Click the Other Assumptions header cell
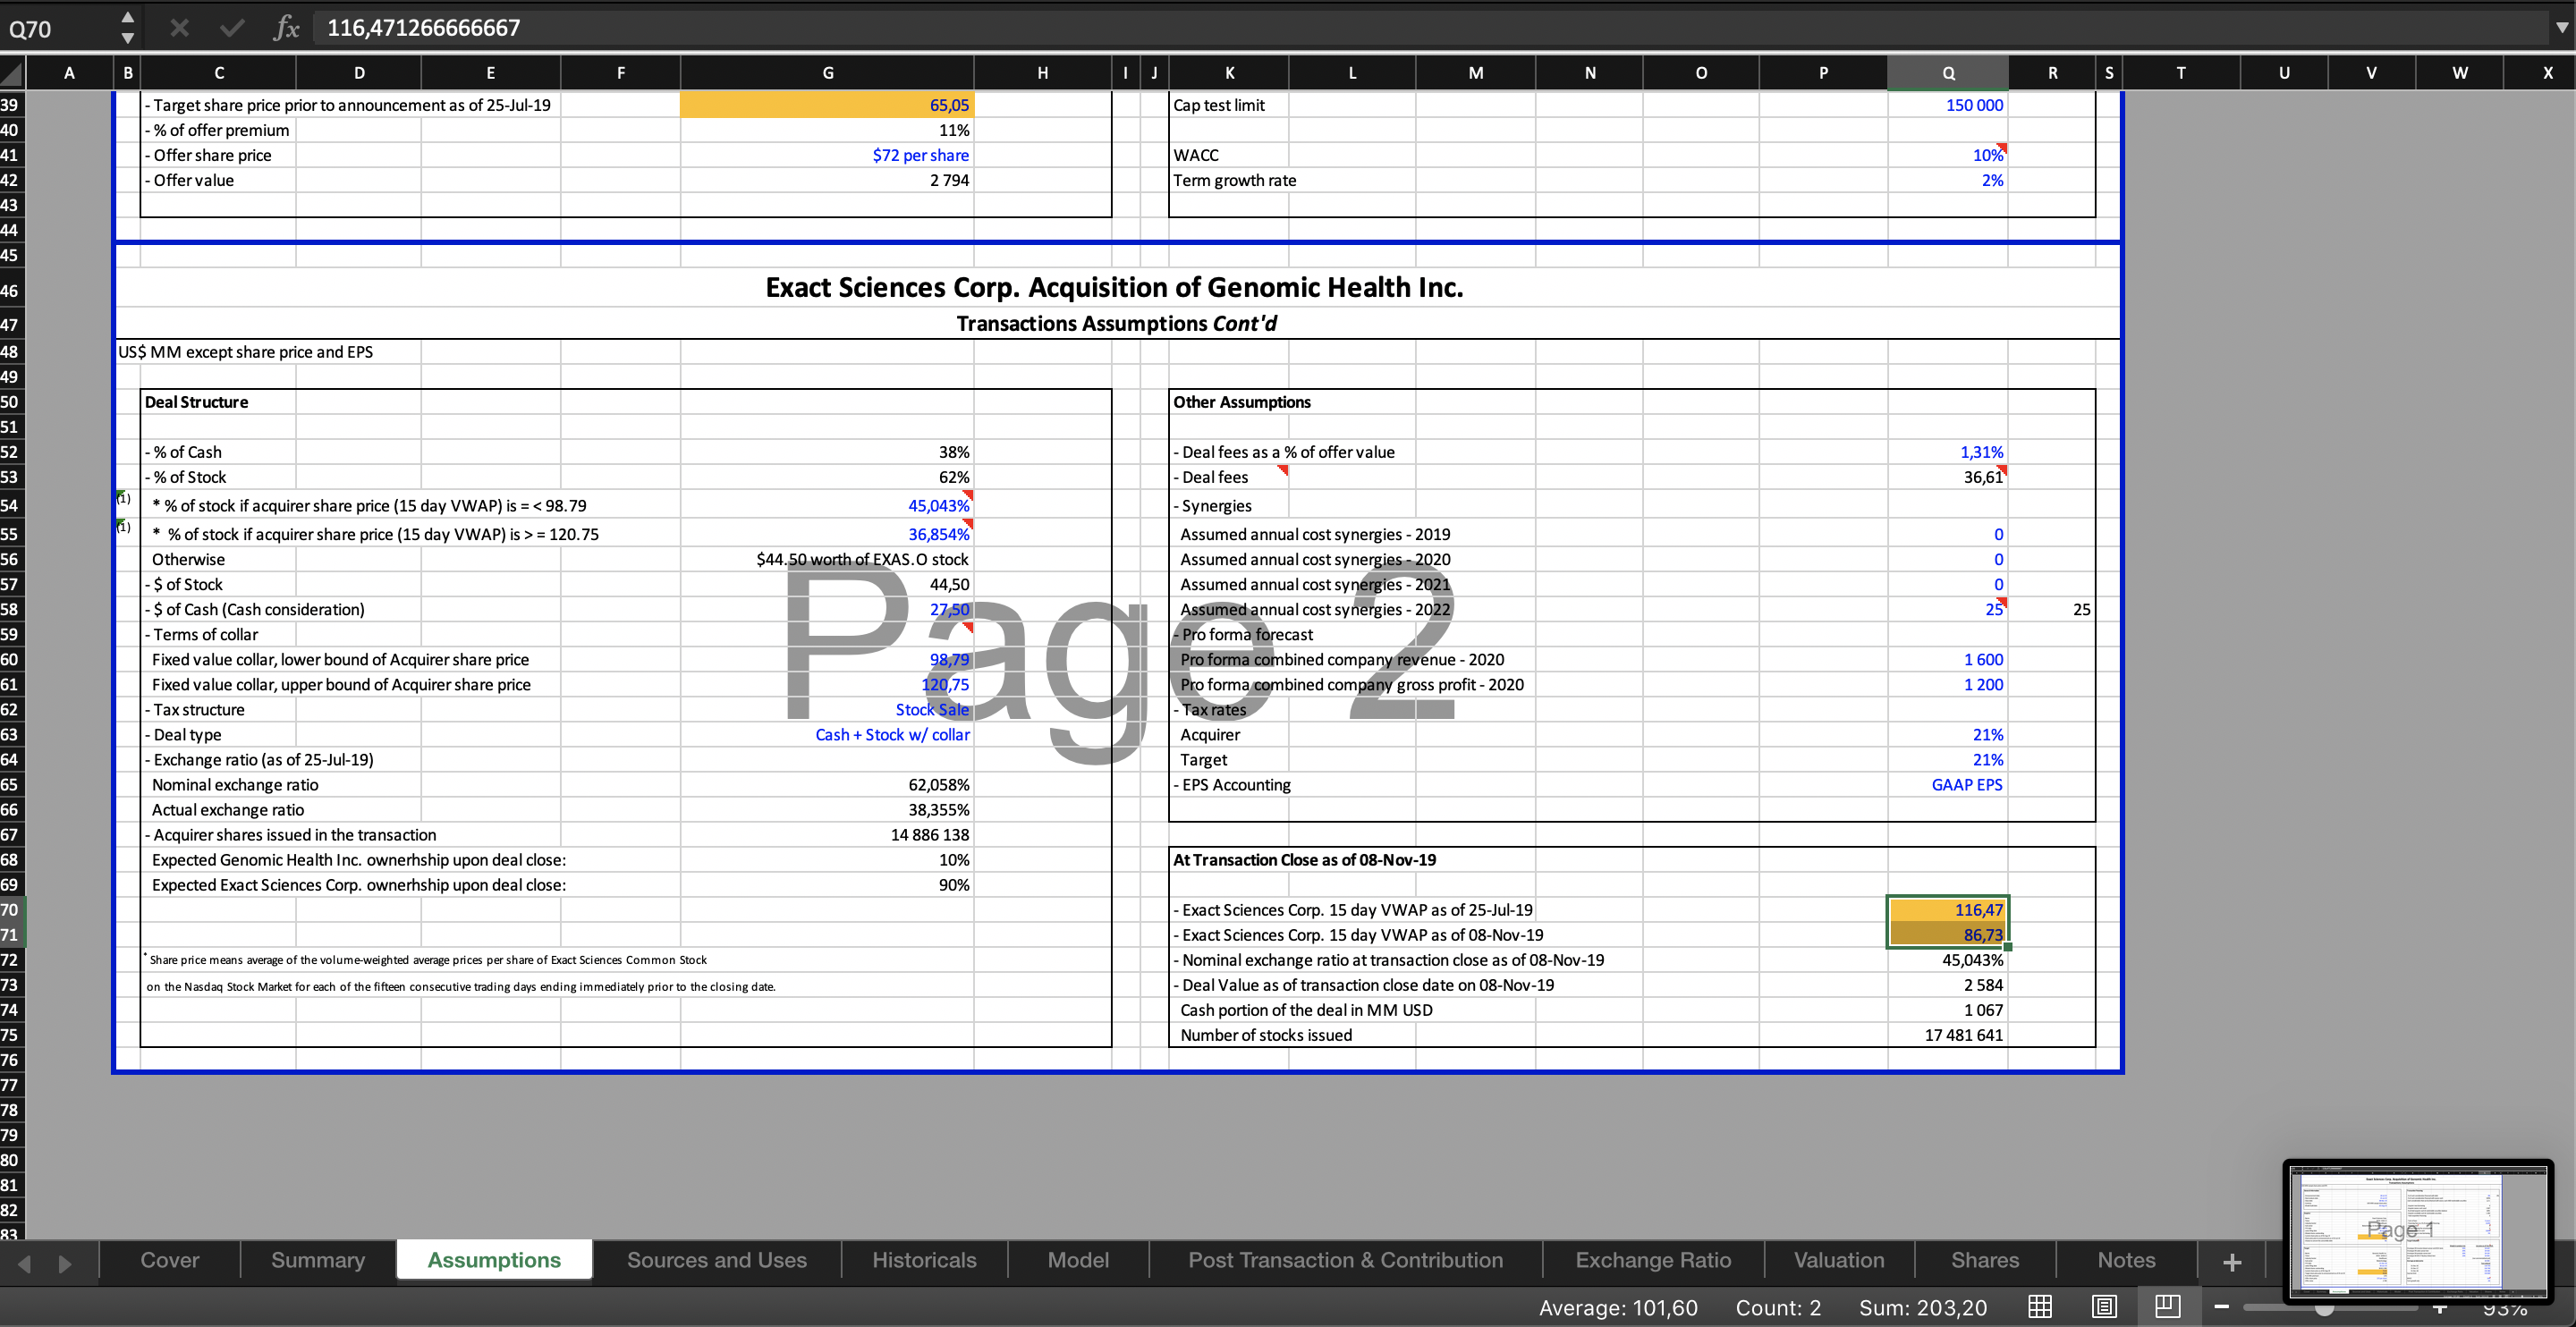This screenshot has height=1327, width=2576. (x=1242, y=402)
